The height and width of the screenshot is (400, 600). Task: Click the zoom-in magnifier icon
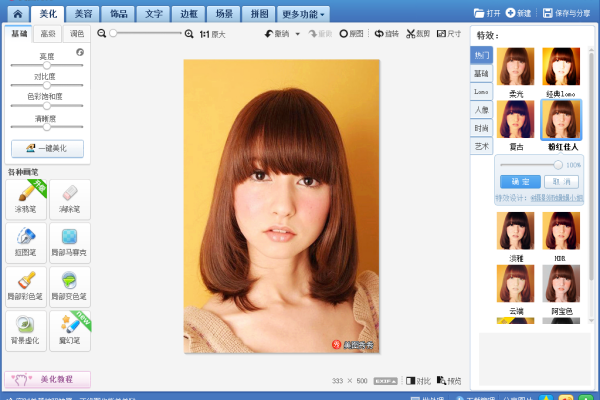(x=190, y=34)
